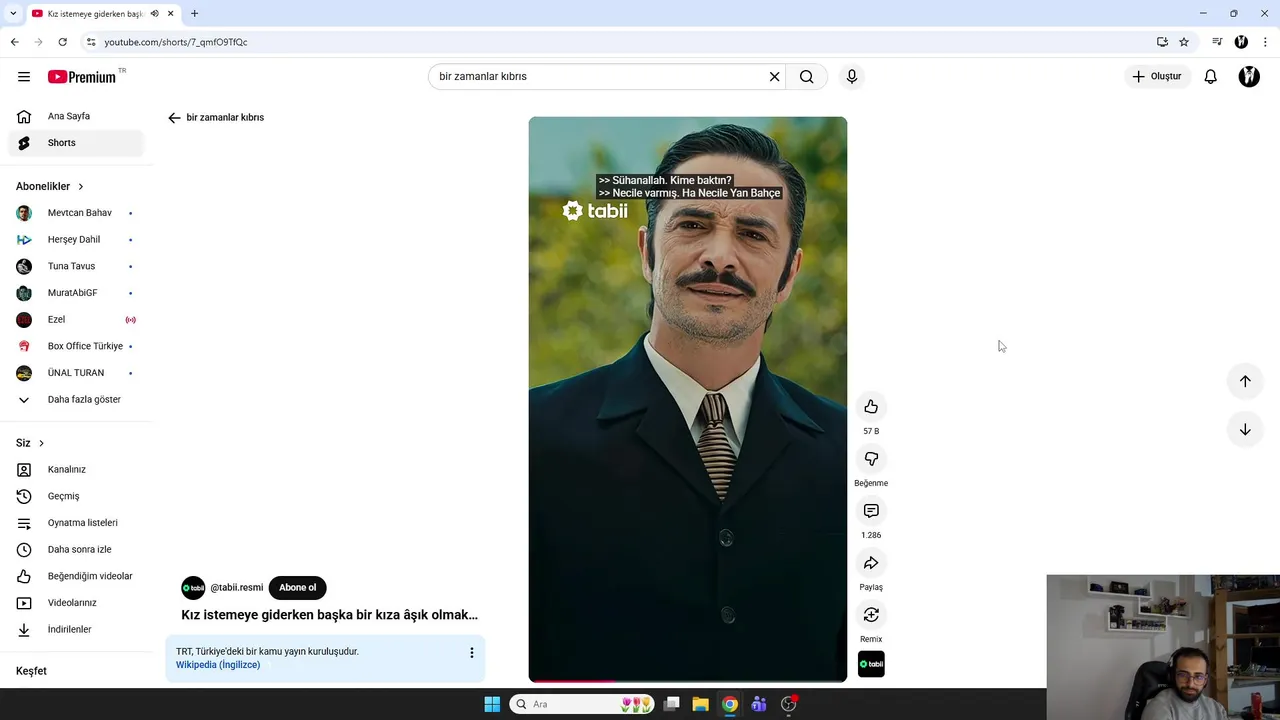Open Mevtcan Bahav channel subscription
Viewport: 1280px width, 720px height.
pos(76,213)
